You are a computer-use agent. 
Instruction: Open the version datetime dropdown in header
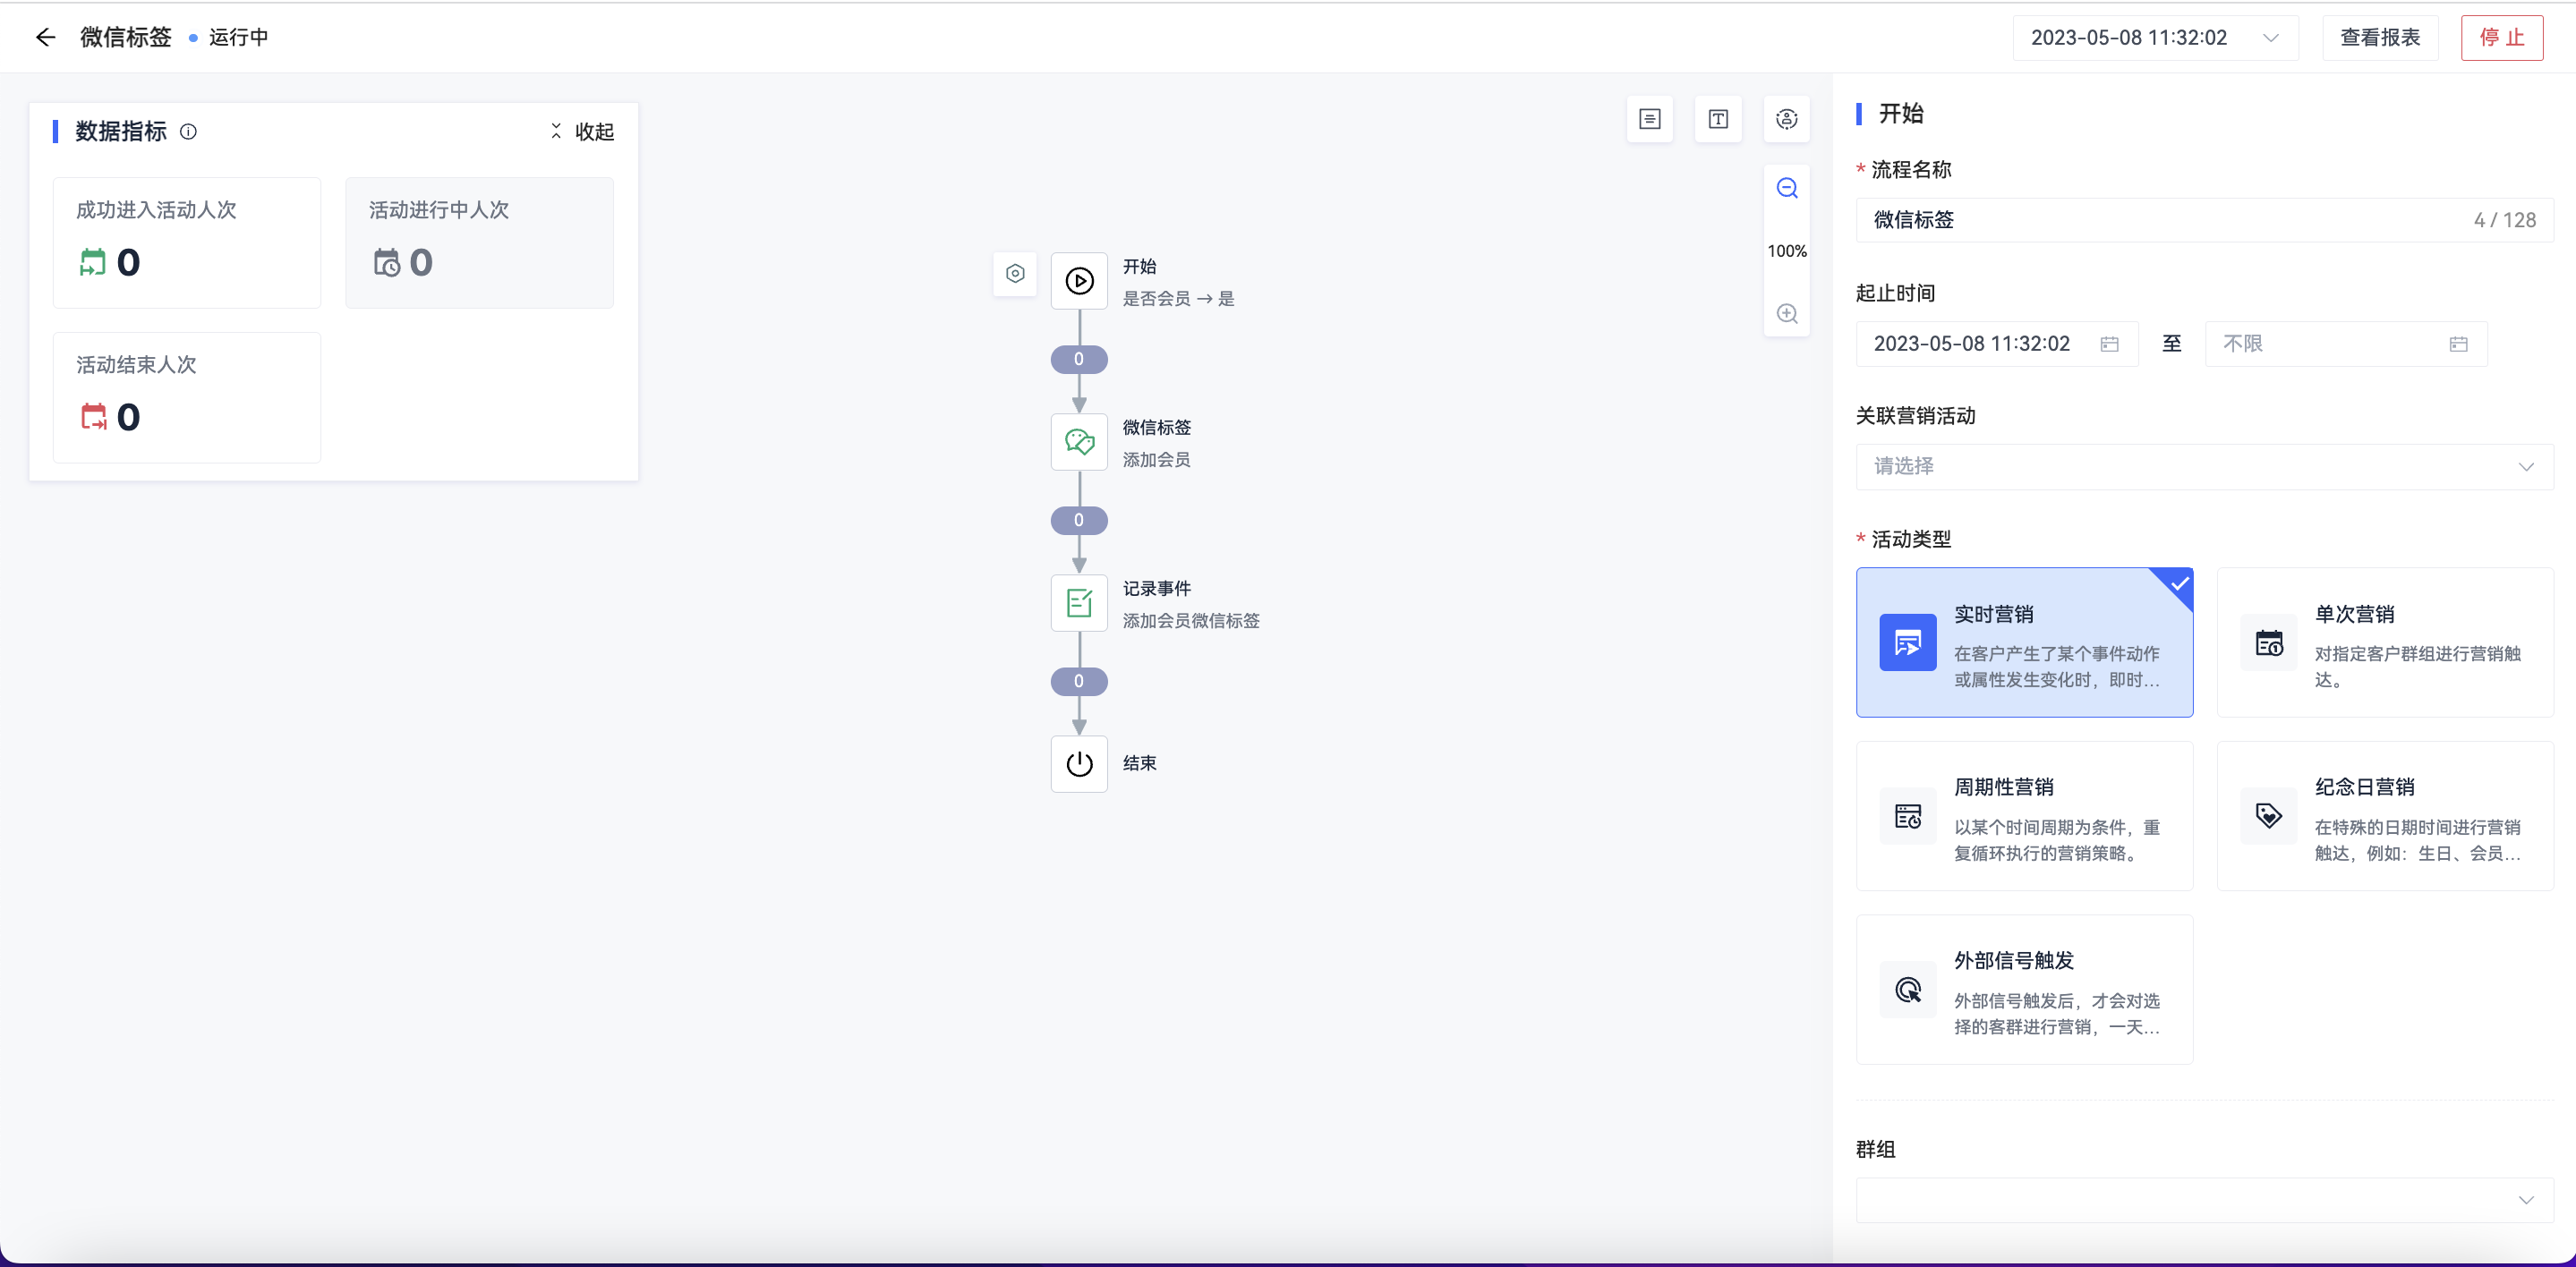pyautogui.click(x=2155, y=38)
